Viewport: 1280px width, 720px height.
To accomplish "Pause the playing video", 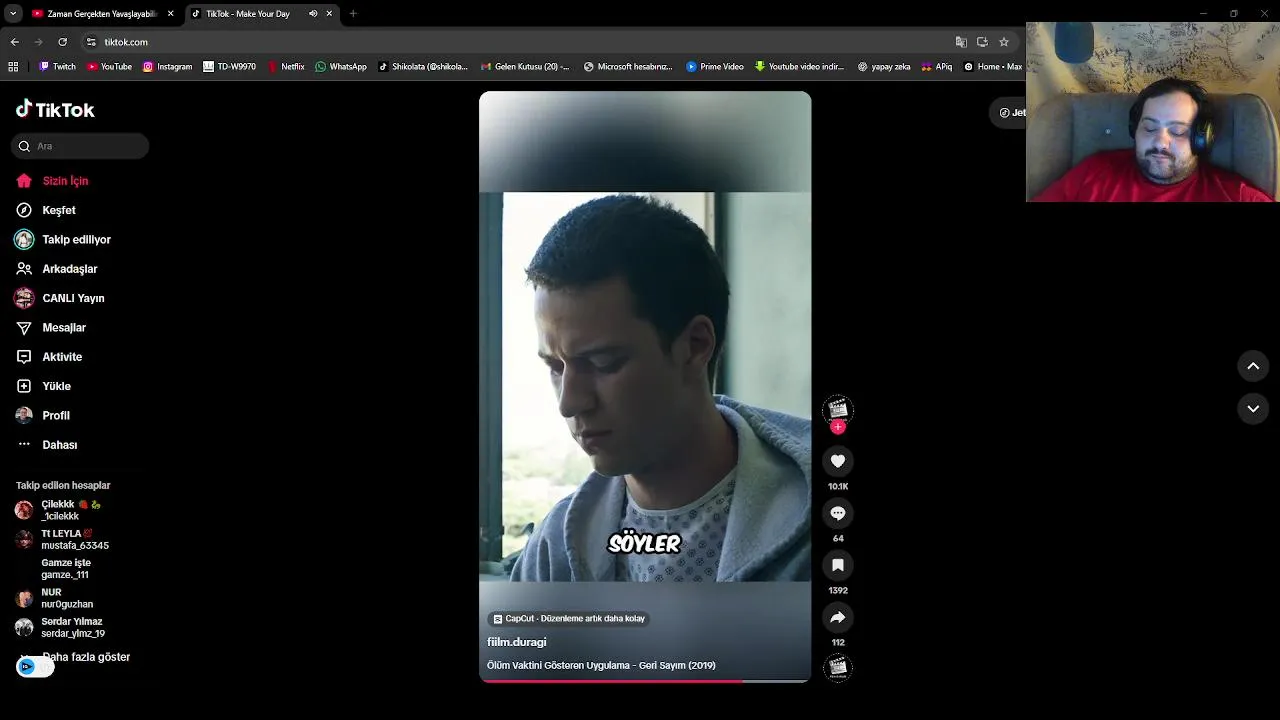I will [x=645, y=386].
